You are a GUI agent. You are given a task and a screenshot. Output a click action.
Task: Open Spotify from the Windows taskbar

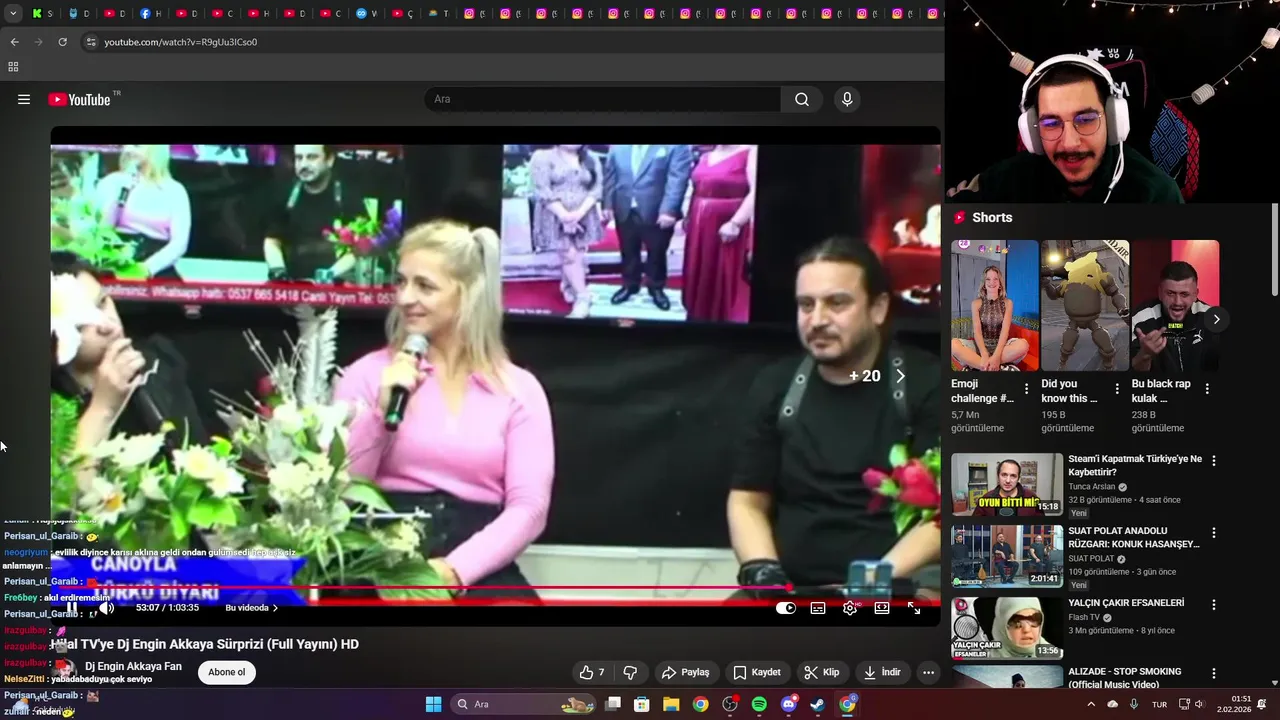759,704
